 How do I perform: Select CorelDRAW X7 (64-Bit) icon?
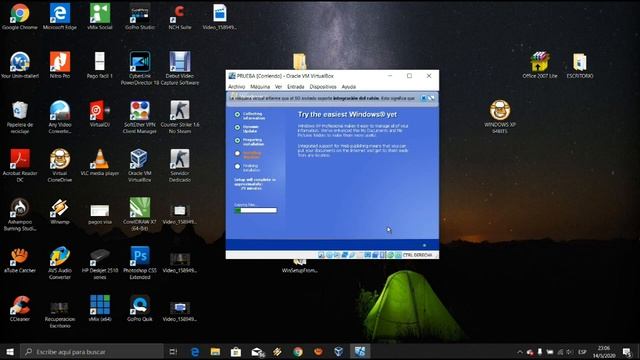click(140, 214)
